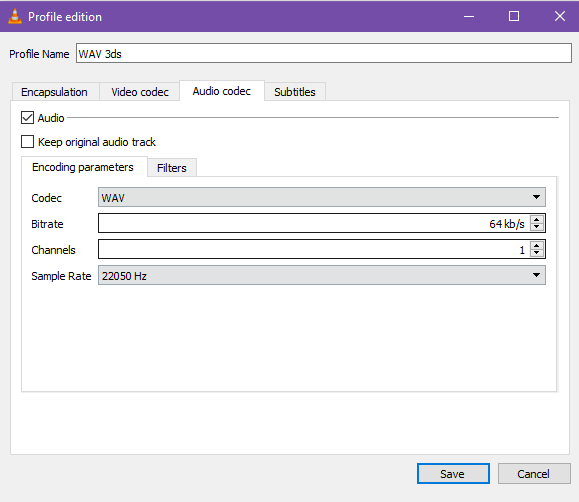Click the Profile Name label

click(x=39, y=54)
